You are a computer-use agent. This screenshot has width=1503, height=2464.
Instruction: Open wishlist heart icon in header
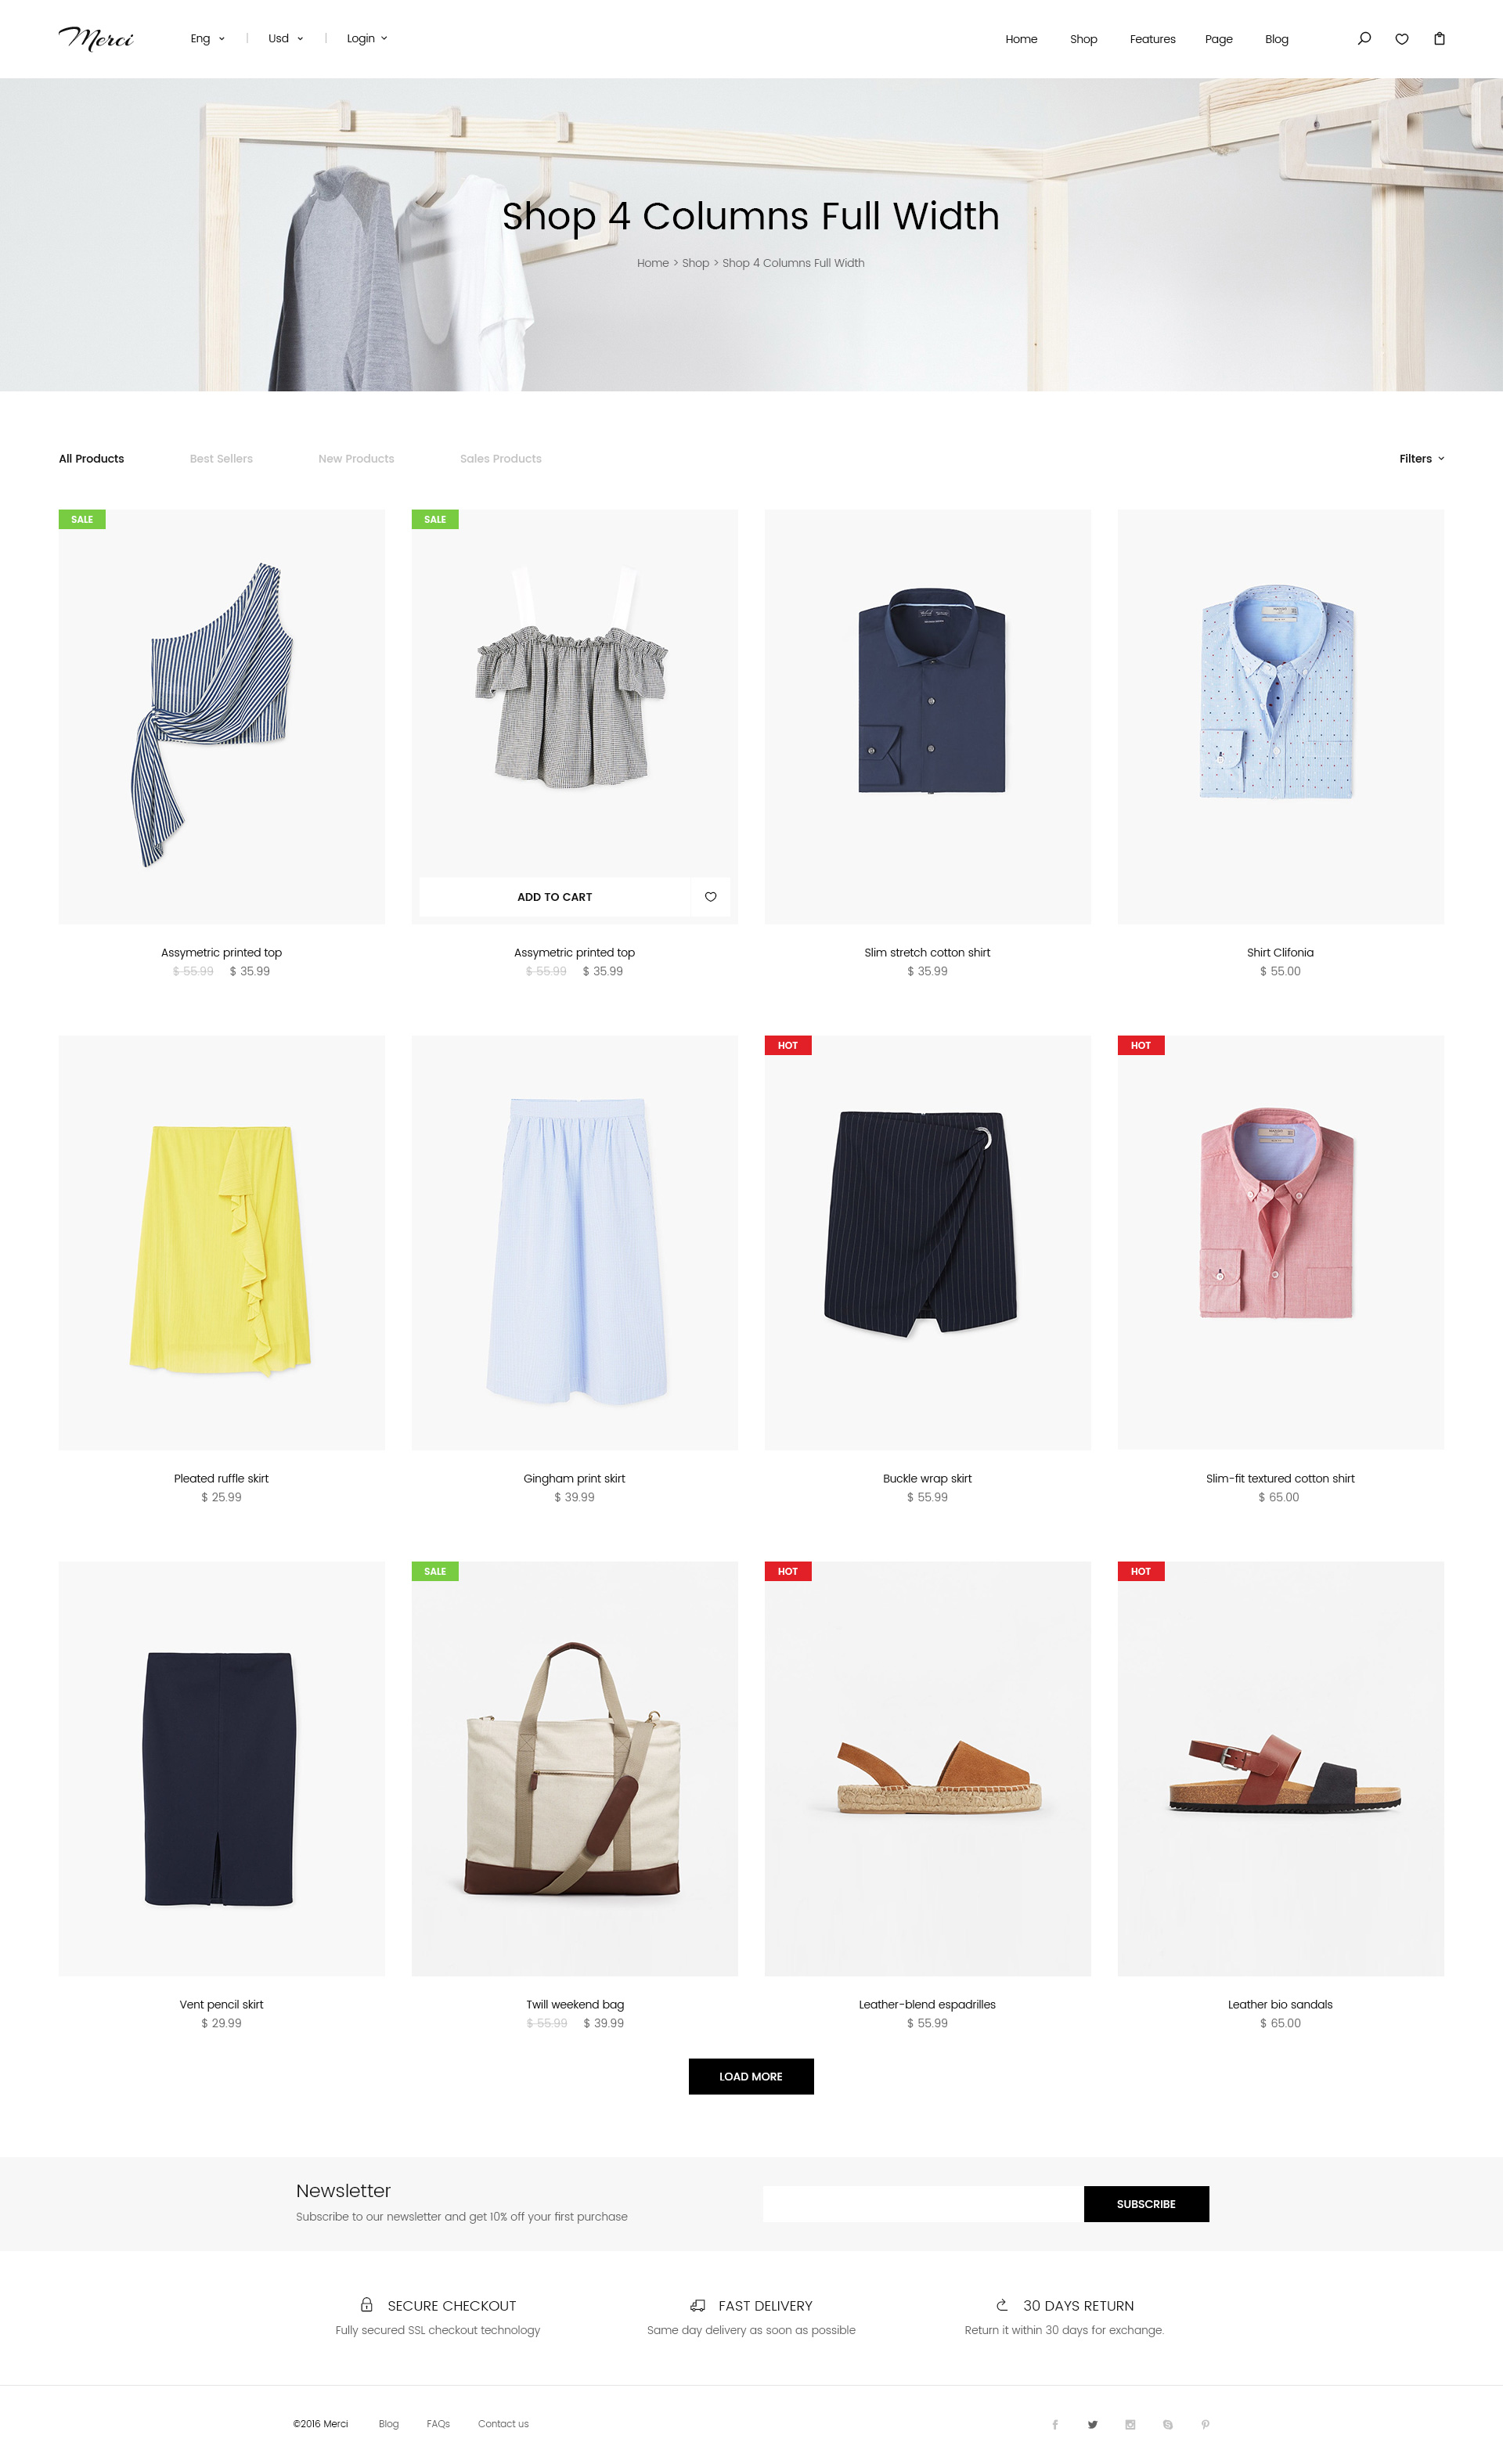click(1402, 39)
